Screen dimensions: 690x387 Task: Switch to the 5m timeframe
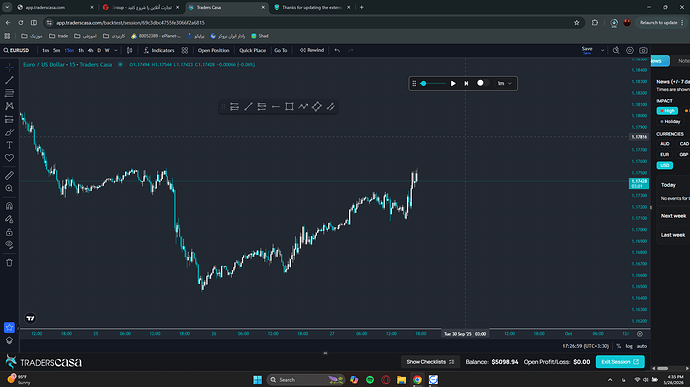coord(57,51)
